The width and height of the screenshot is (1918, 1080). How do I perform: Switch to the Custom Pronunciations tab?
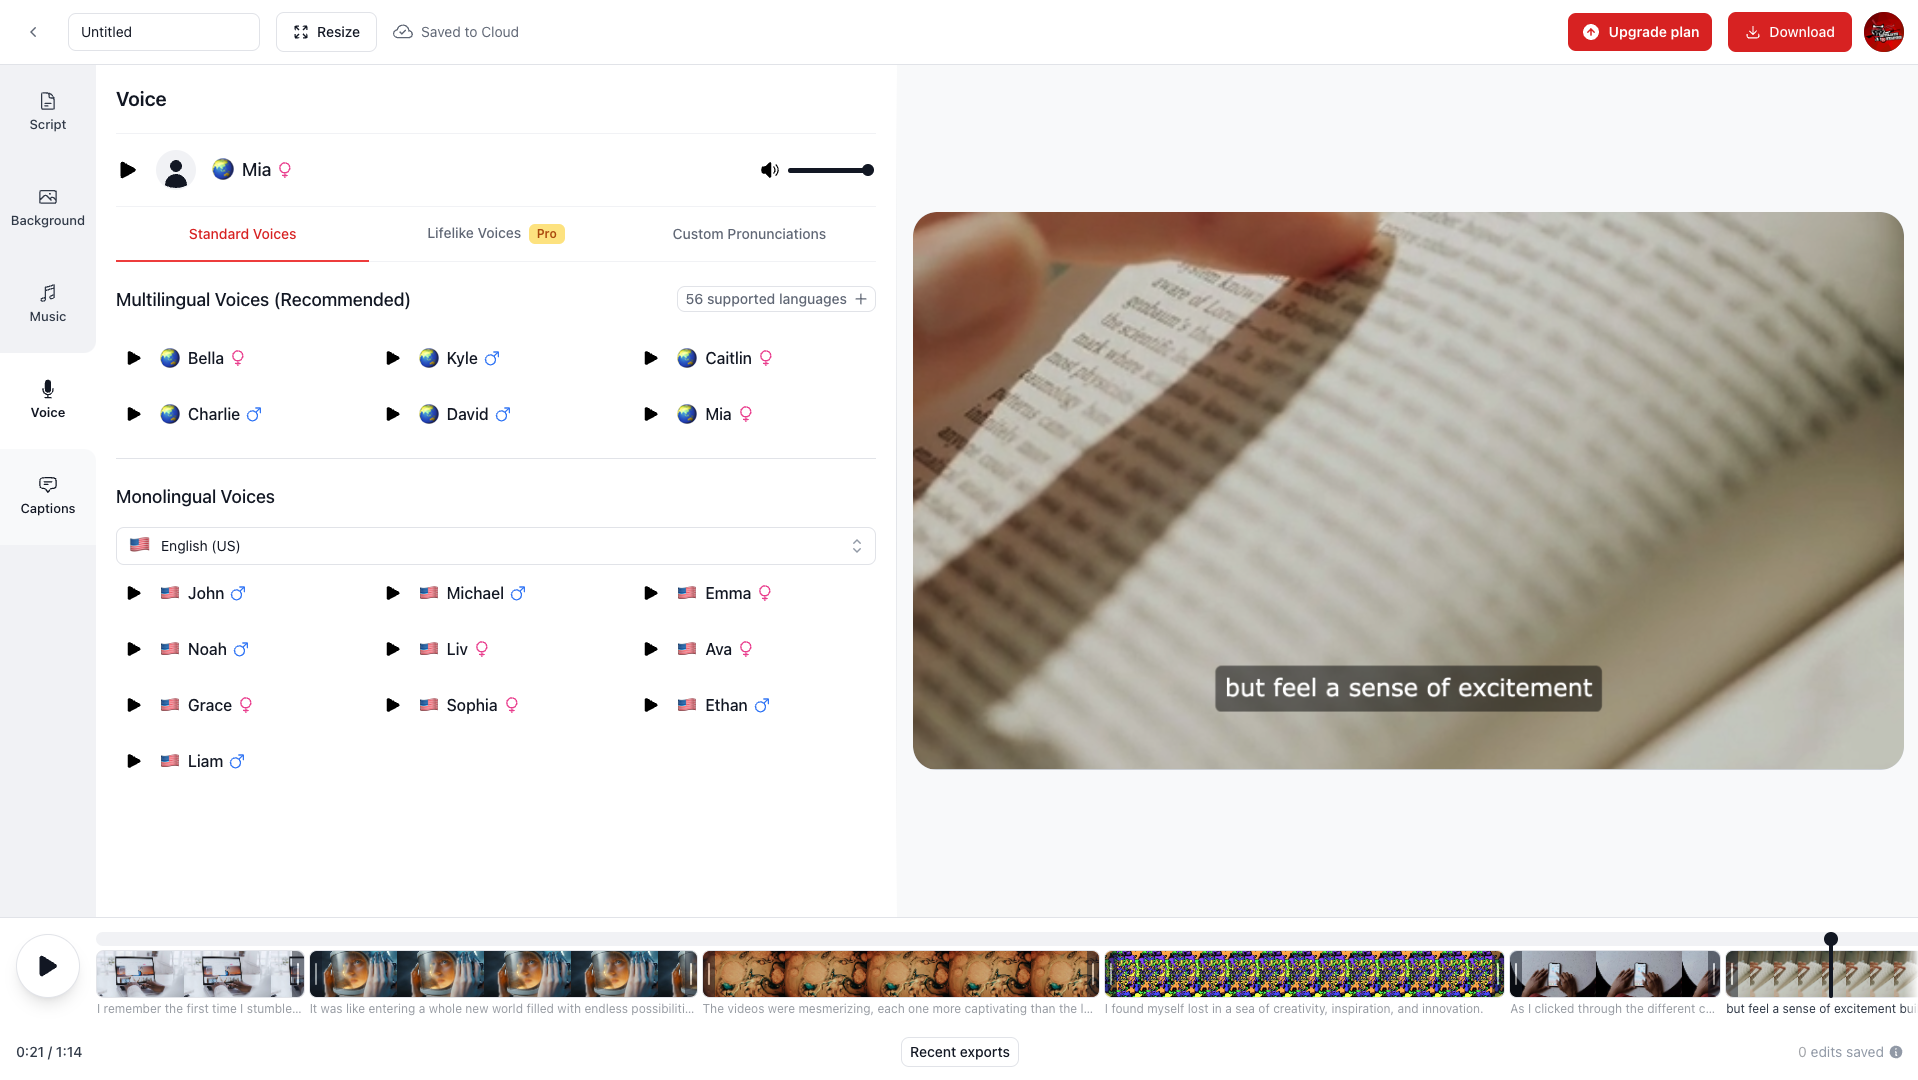coord(749,234)
